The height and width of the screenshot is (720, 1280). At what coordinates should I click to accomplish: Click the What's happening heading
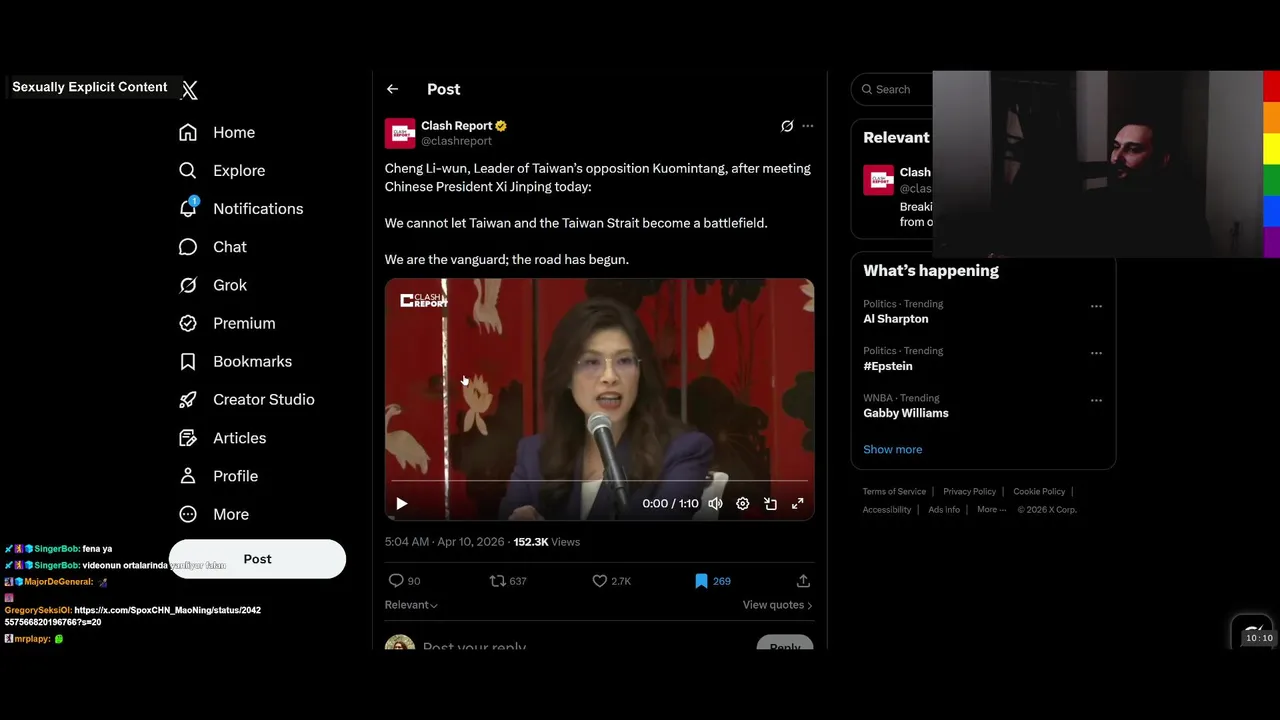(931, 271)
